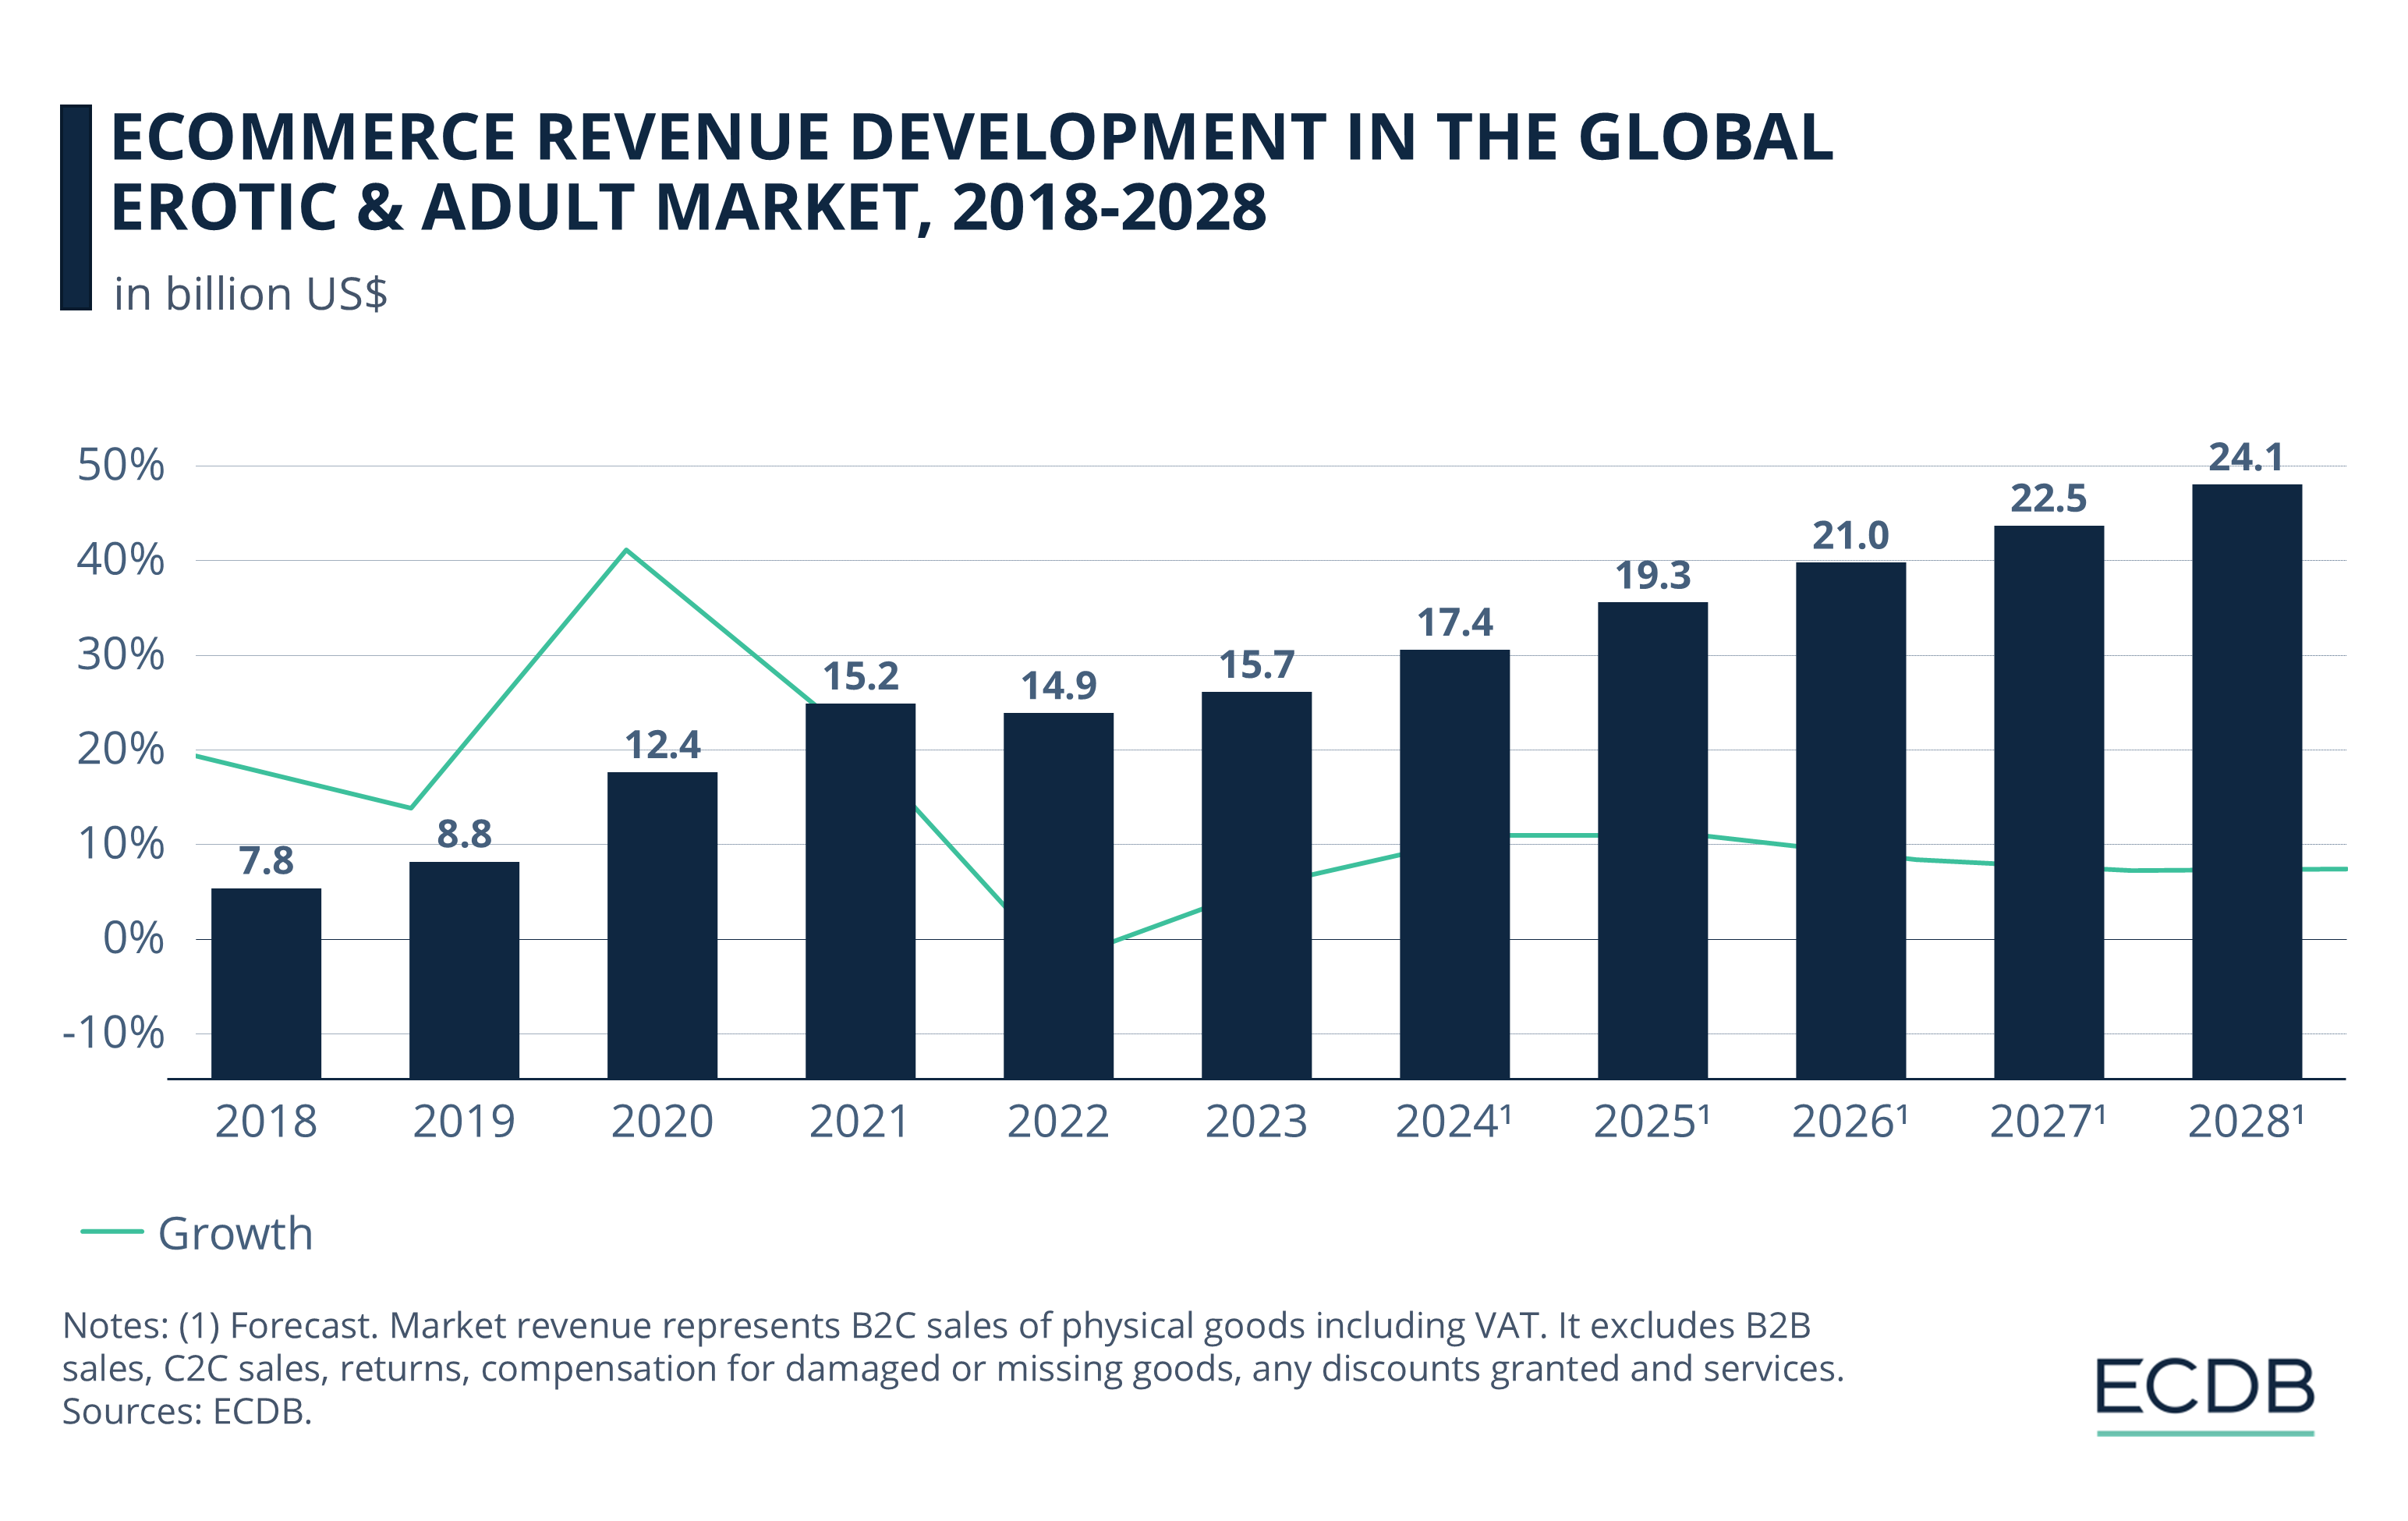
Task: Click the 50% axis tick label
Action: point(120,466)
